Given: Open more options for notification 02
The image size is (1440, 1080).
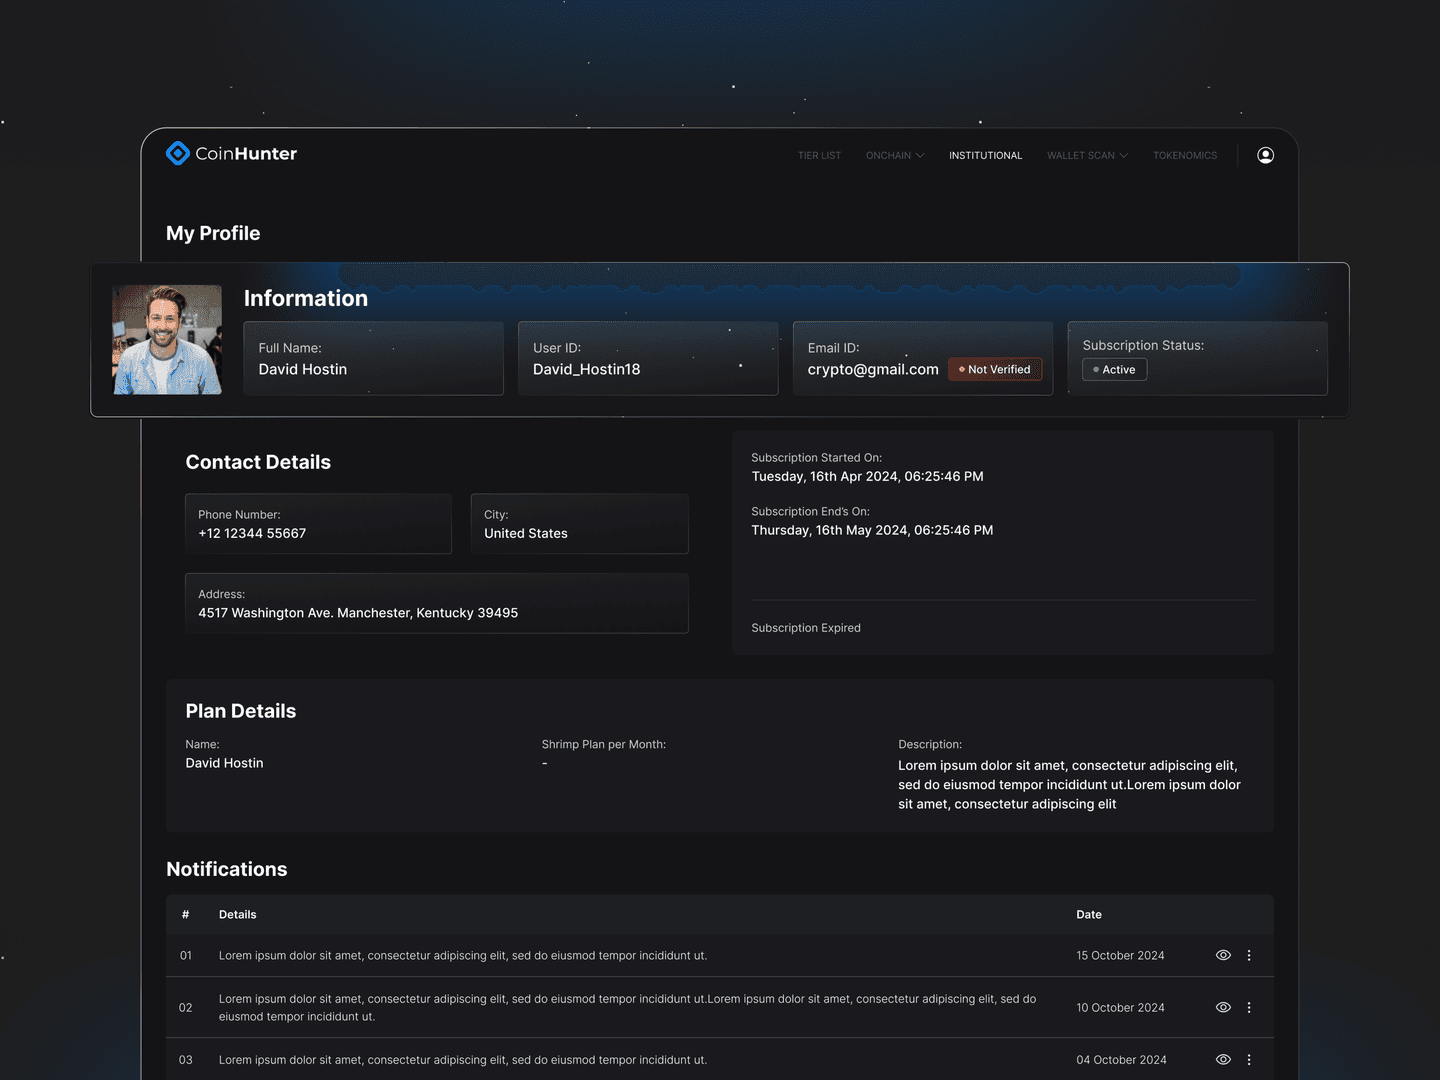Looking at the screenshot, I should [x=1249, y=1007].
